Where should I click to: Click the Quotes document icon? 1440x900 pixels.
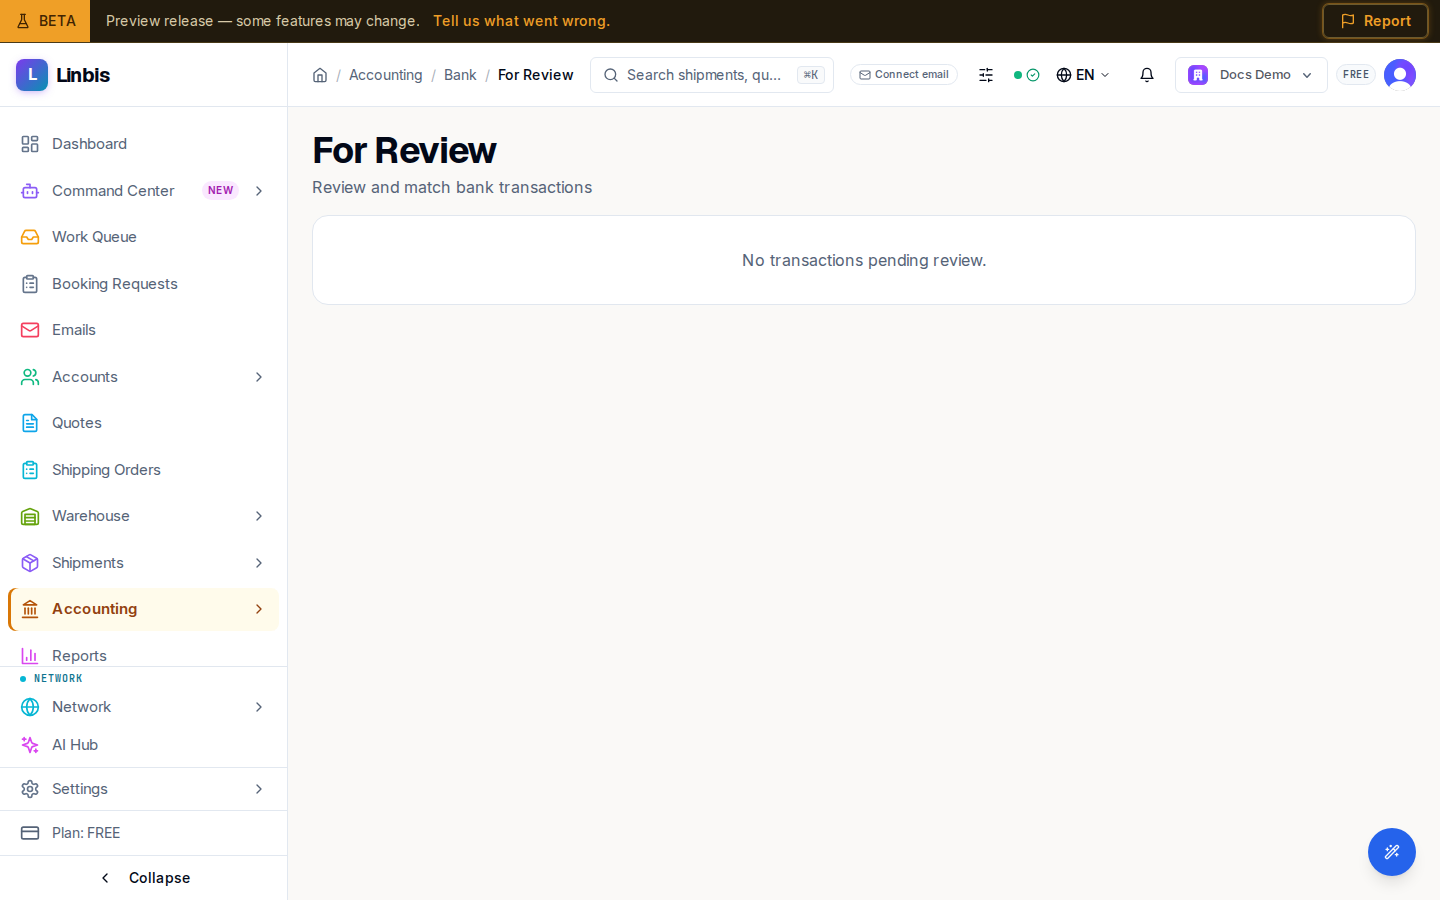(30, 423)
